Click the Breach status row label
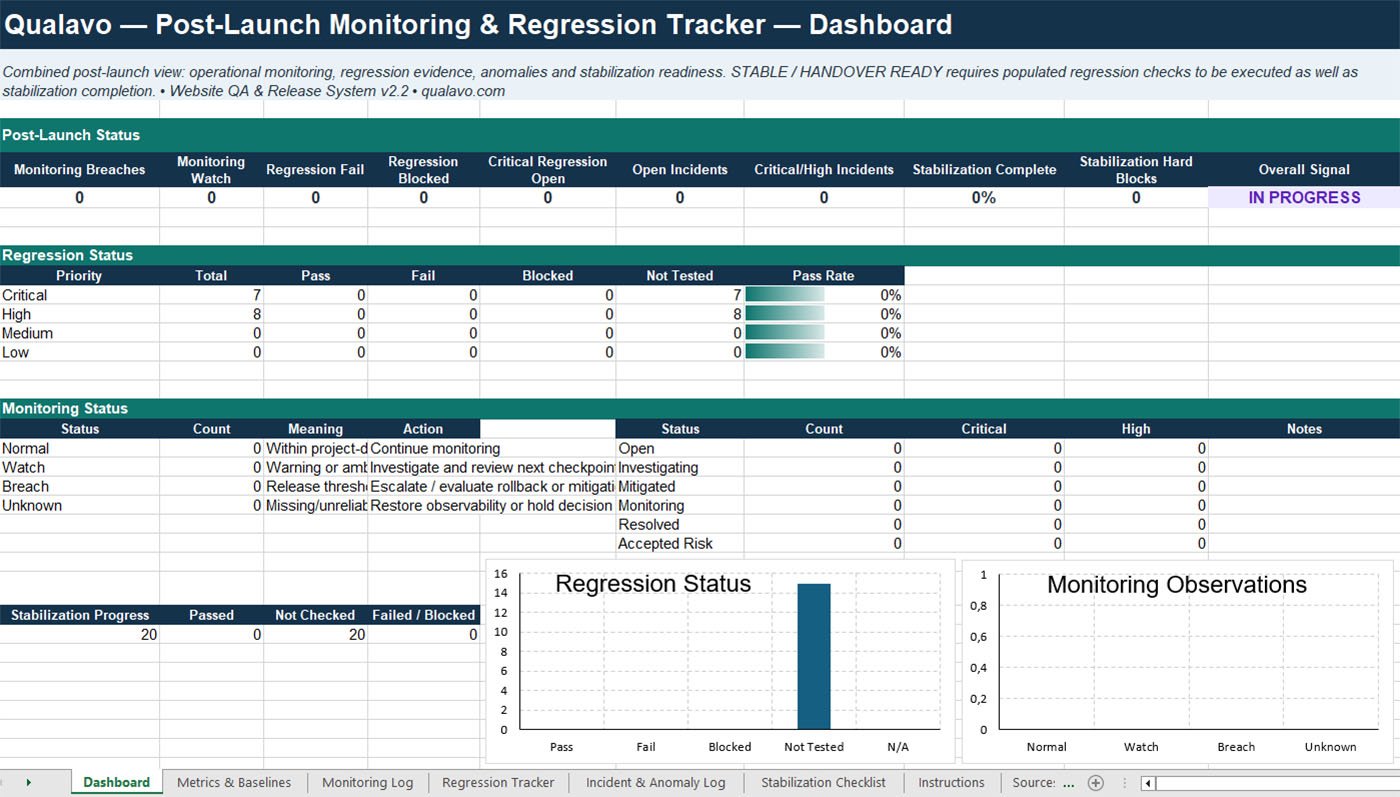 tap(80, 487)
